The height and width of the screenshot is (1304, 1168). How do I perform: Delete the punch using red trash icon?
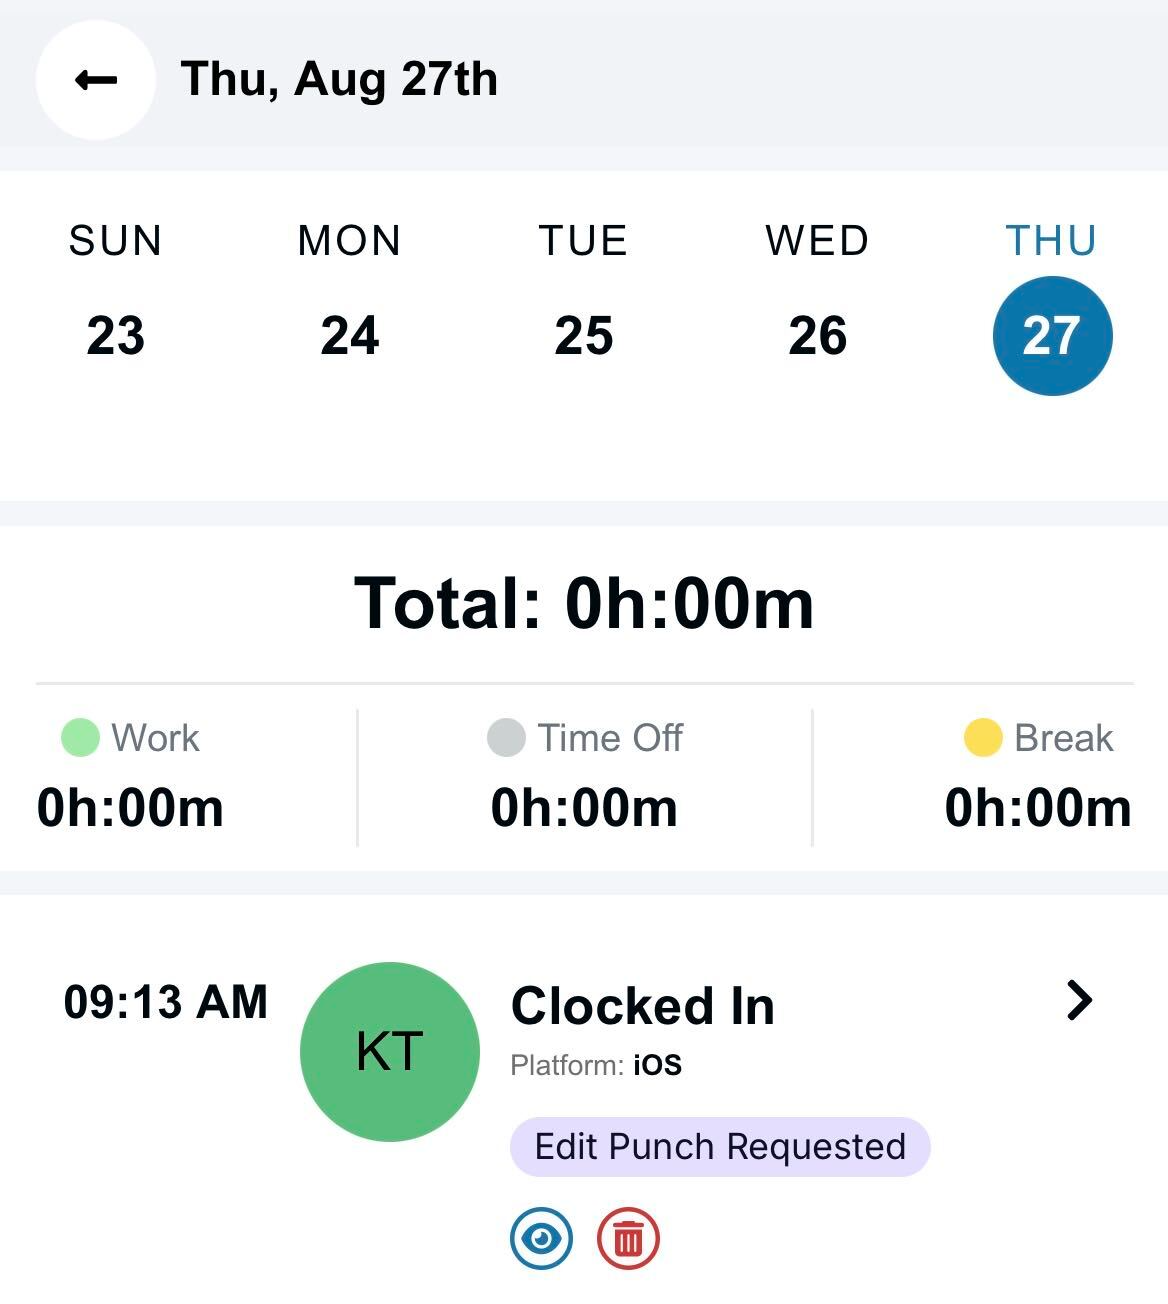(628, 1238)
